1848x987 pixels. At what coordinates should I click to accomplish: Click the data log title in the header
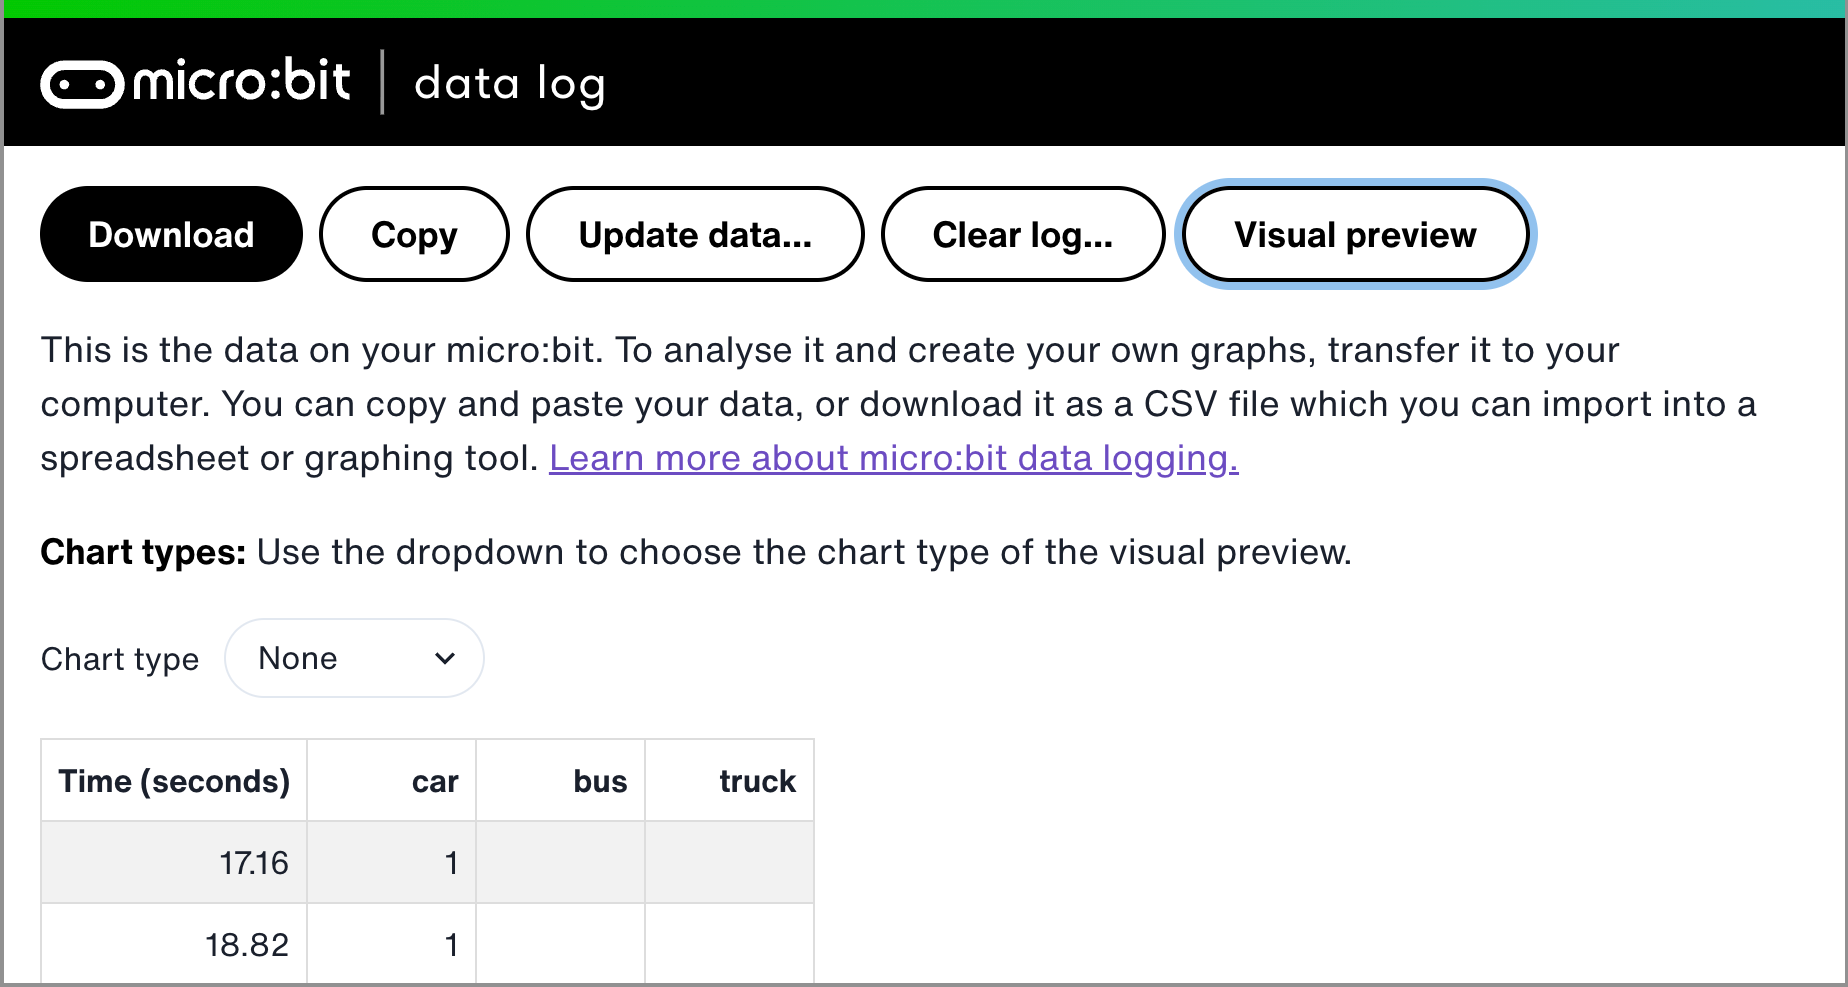coord(510,82)
